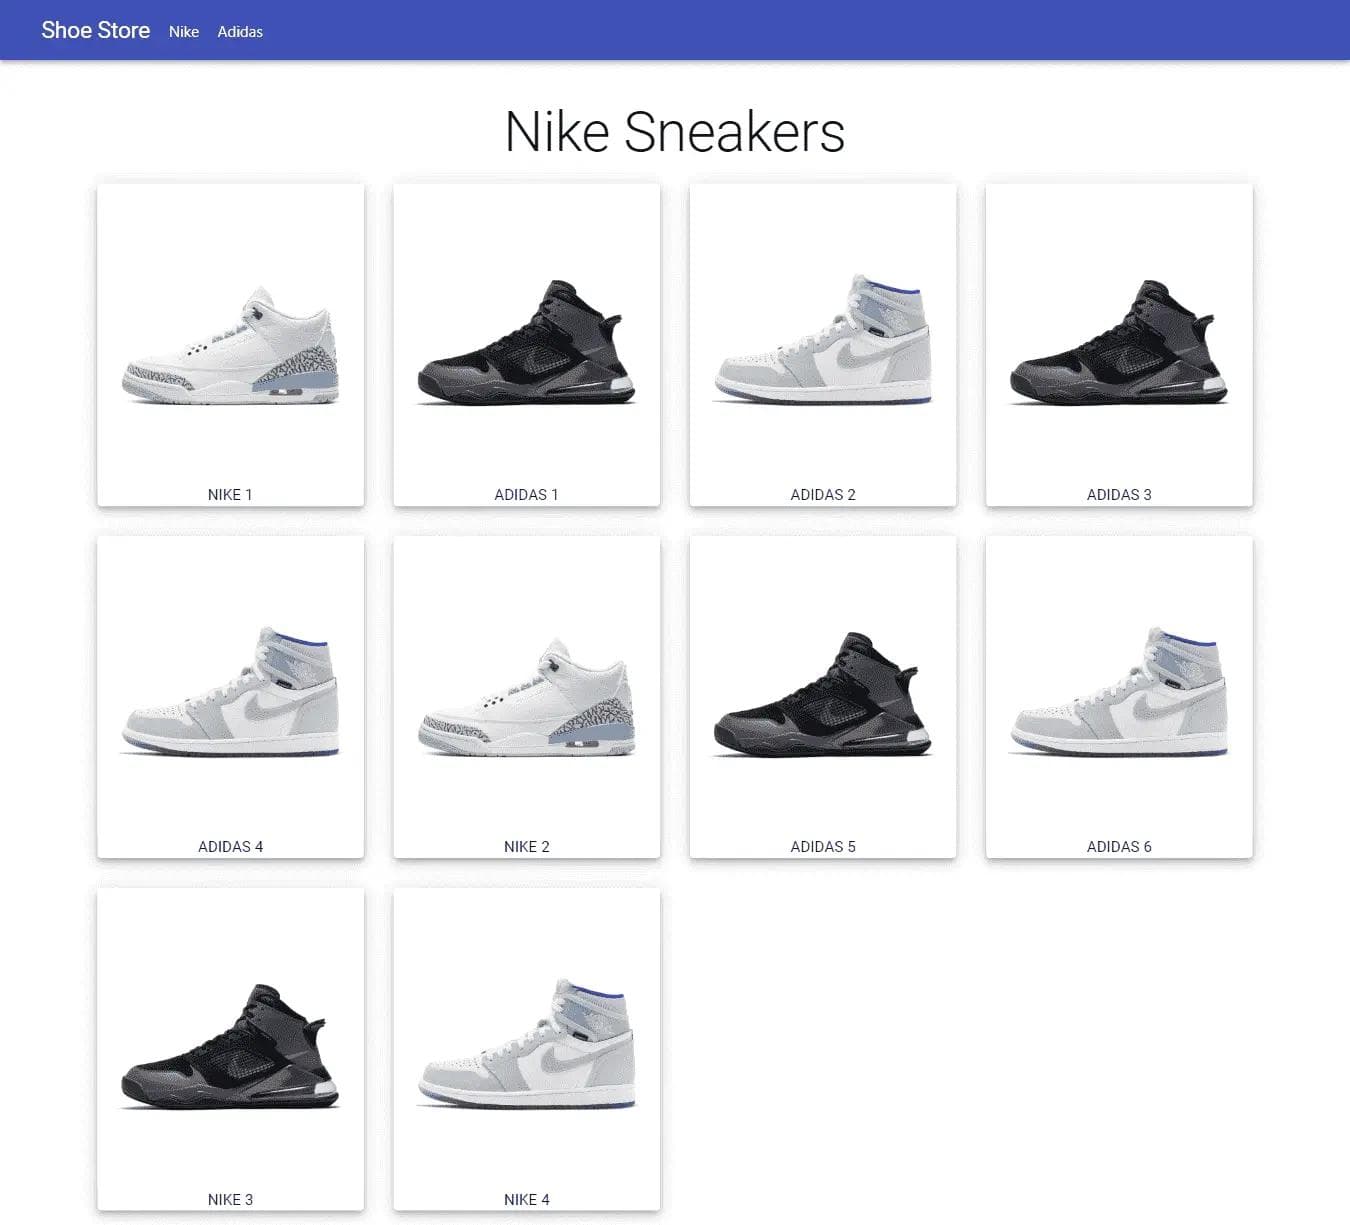1350x1225 pixels.
Task: Click the ADIDAS 2 card label
Action: (x=823, y=495)
